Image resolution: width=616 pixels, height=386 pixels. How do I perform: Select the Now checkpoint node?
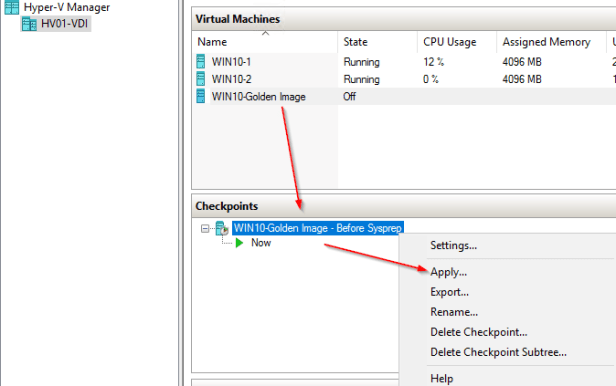tap(261, 243)
